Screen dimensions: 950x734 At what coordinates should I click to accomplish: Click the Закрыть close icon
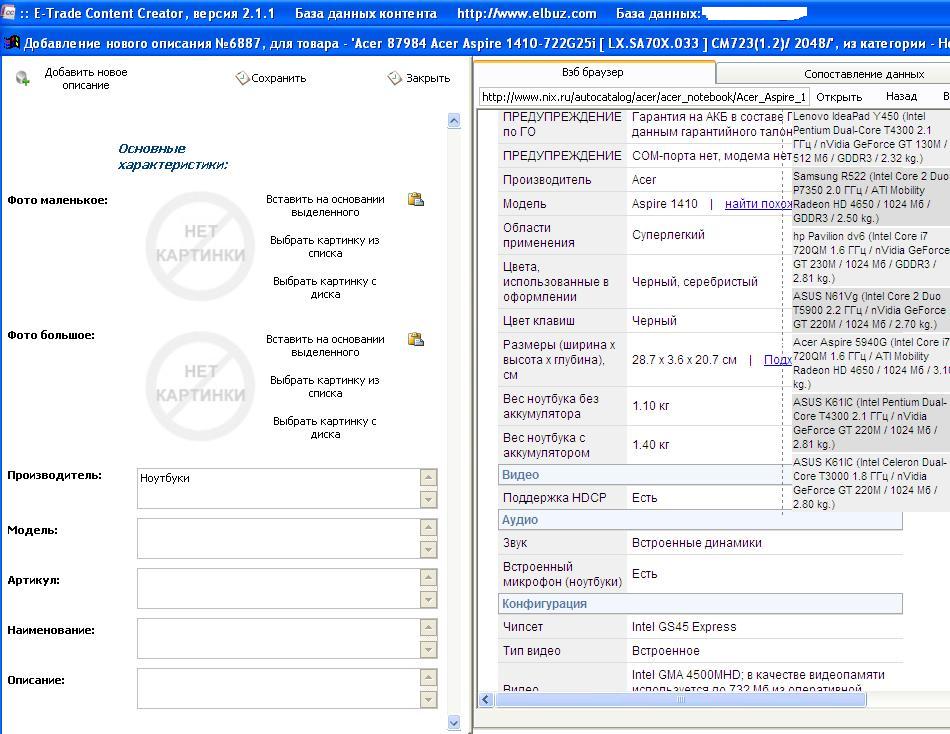pyautogui.click(x=395, y=78)
